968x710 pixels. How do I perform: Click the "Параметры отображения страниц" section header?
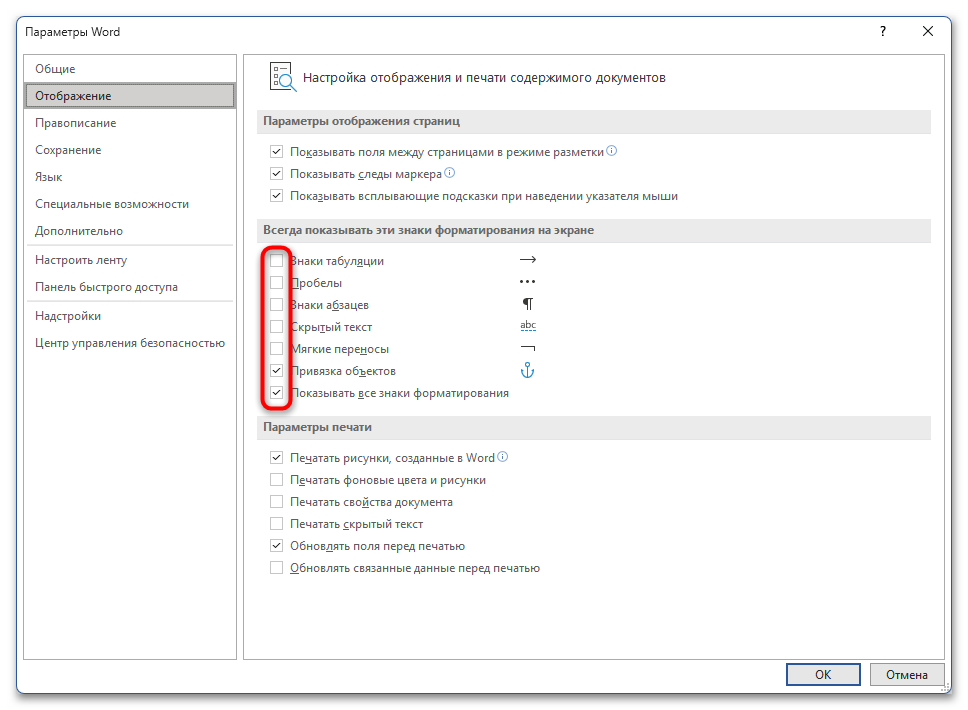pyautogui.click(x=593, y=122)
